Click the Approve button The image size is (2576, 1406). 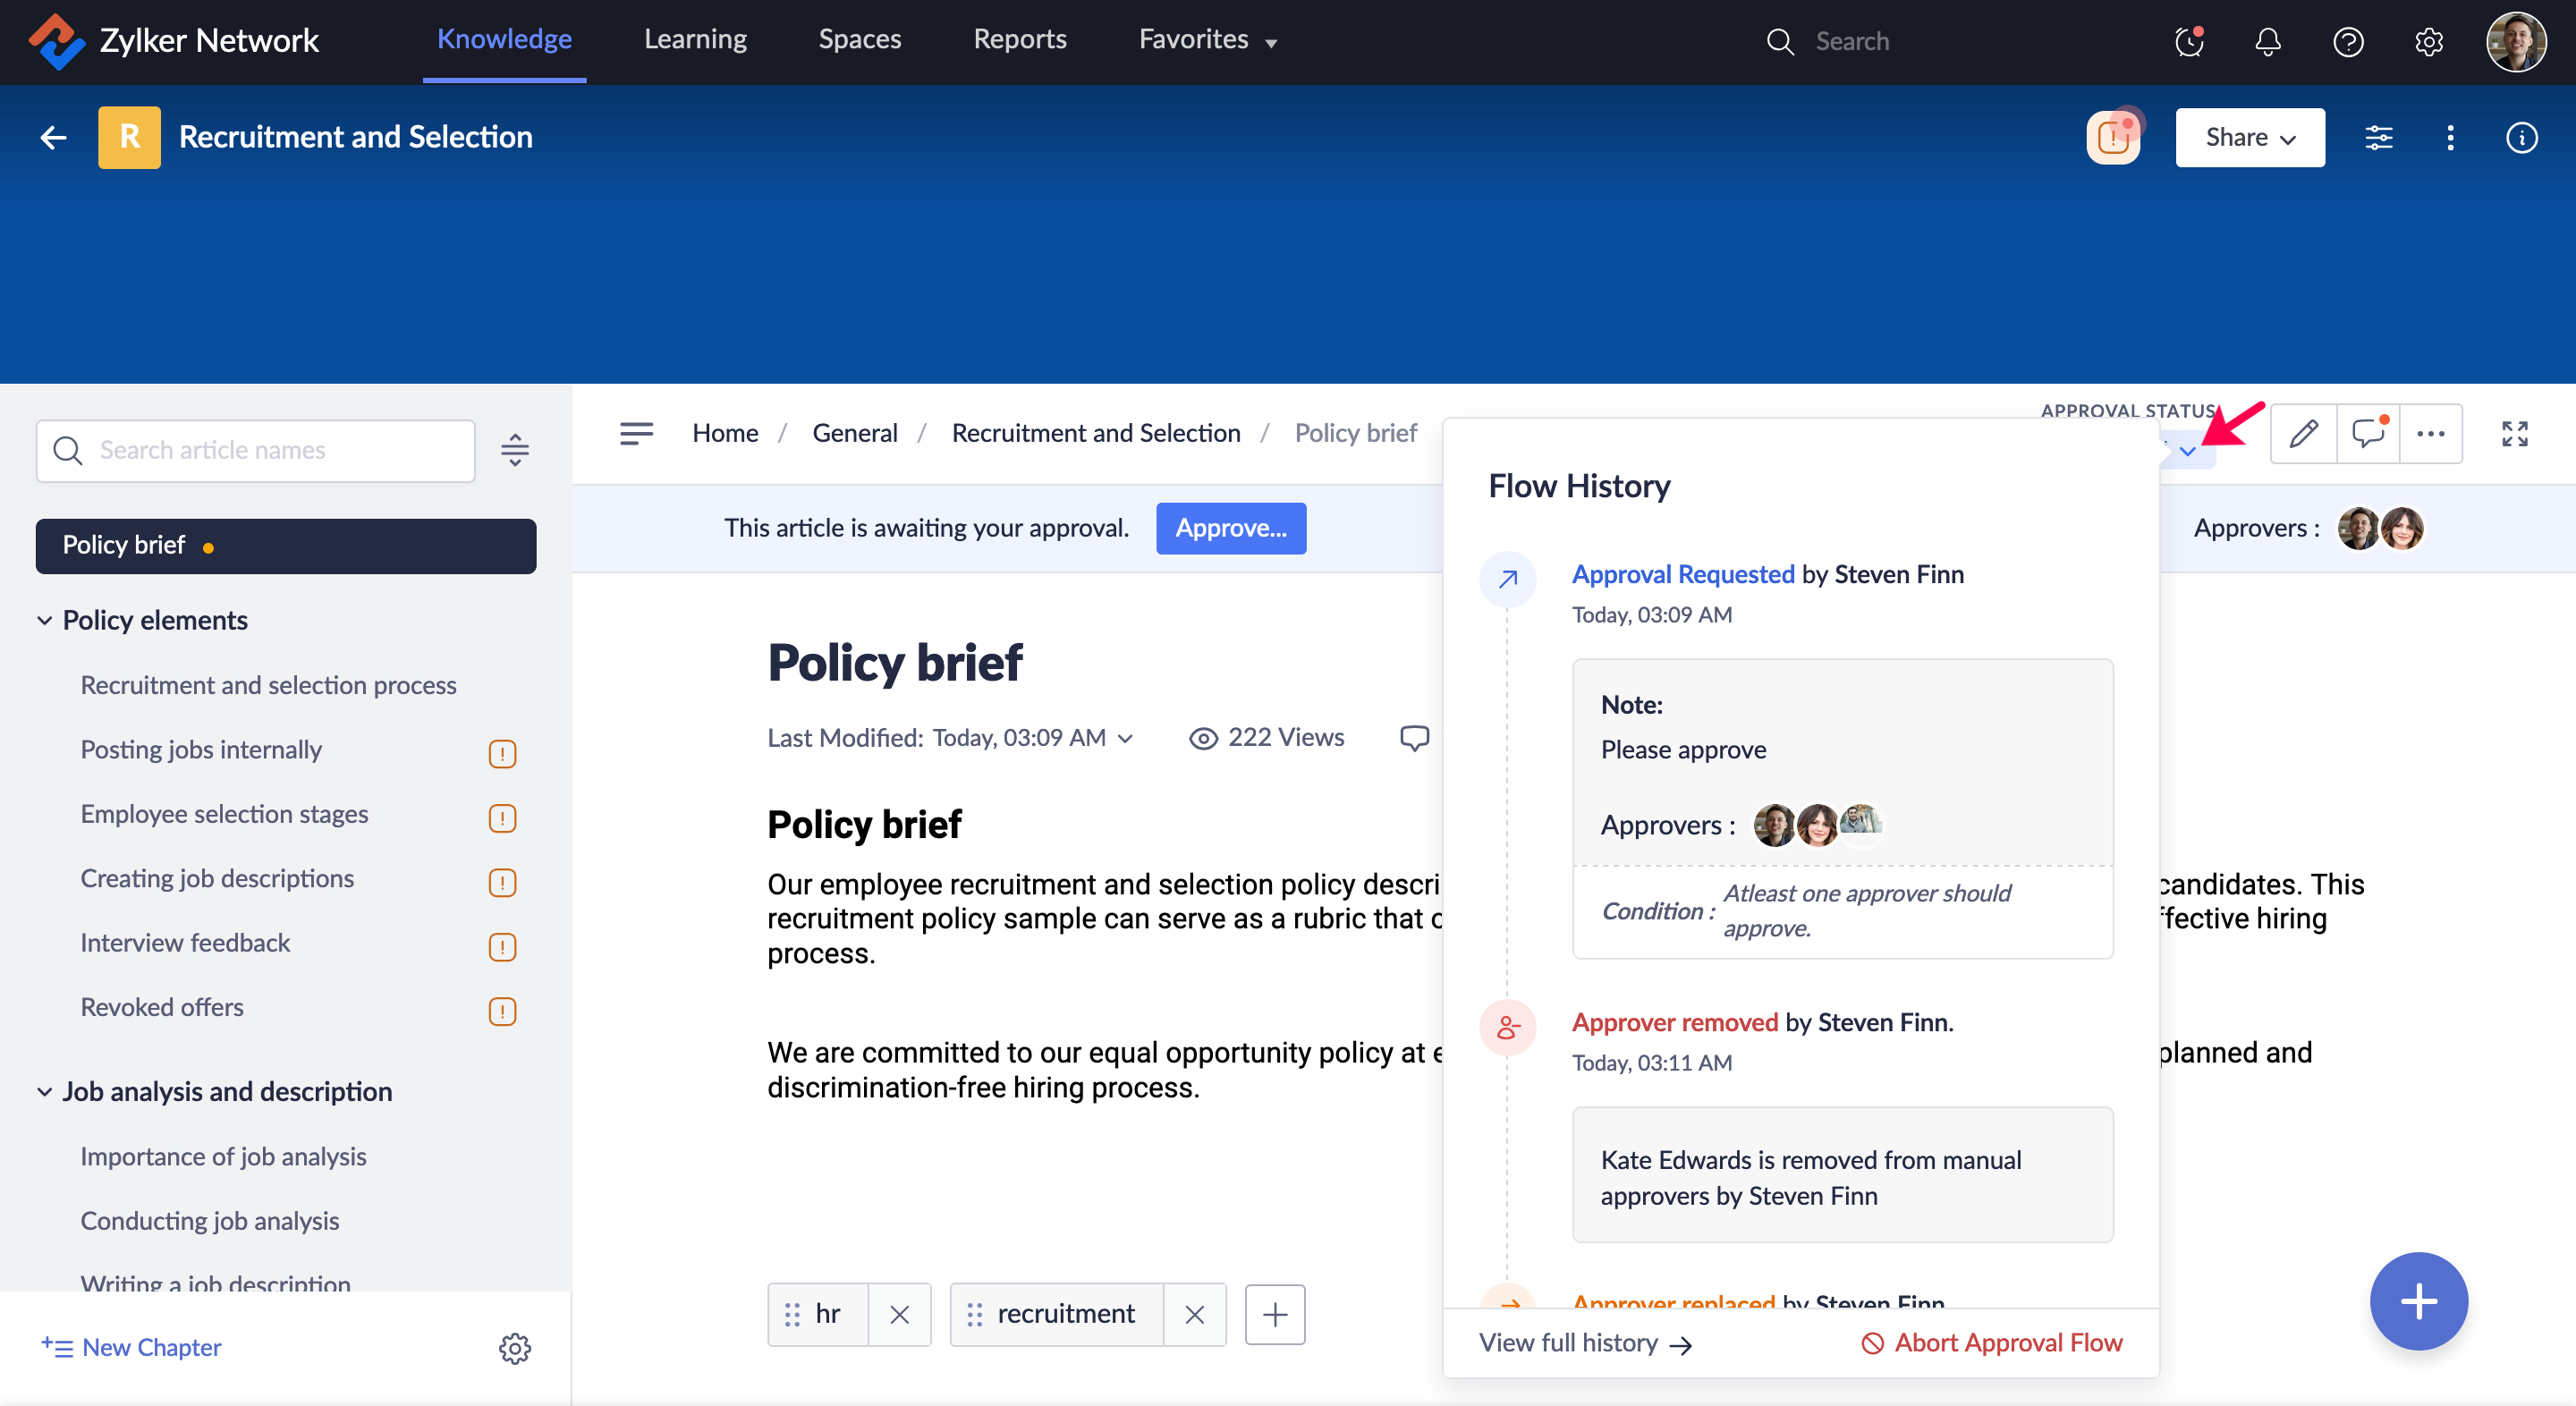(x=1230, y=527)
